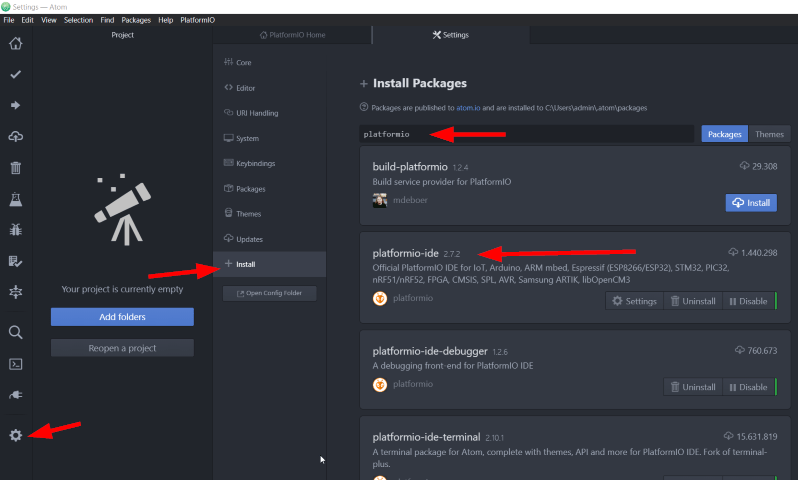The height and width of the screenshot is (480, 798).
Task: Click platformio author name on platformio-ide card
Action: pyautogui.click(x=413, y=298)
